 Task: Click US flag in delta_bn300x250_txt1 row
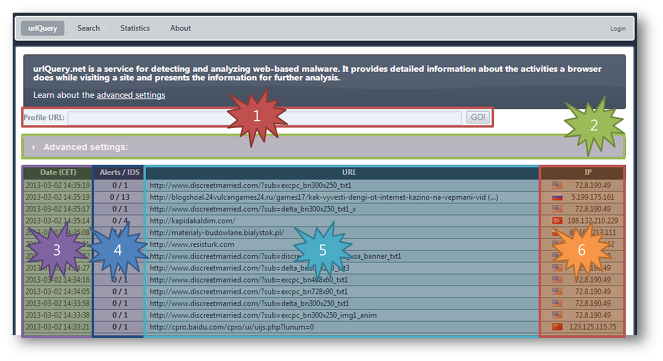pos(557,303)
